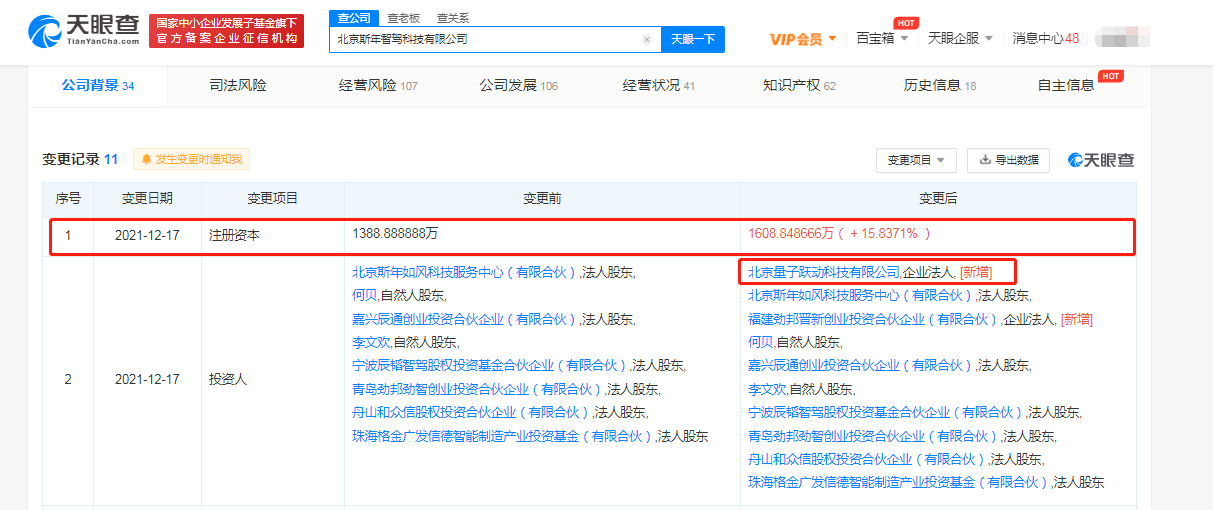The width and height of the screenshot is (1213, 510).
Task: Click the HOT badge above 百宝箱
Action: pyautogui.click(x=905, y=22)
